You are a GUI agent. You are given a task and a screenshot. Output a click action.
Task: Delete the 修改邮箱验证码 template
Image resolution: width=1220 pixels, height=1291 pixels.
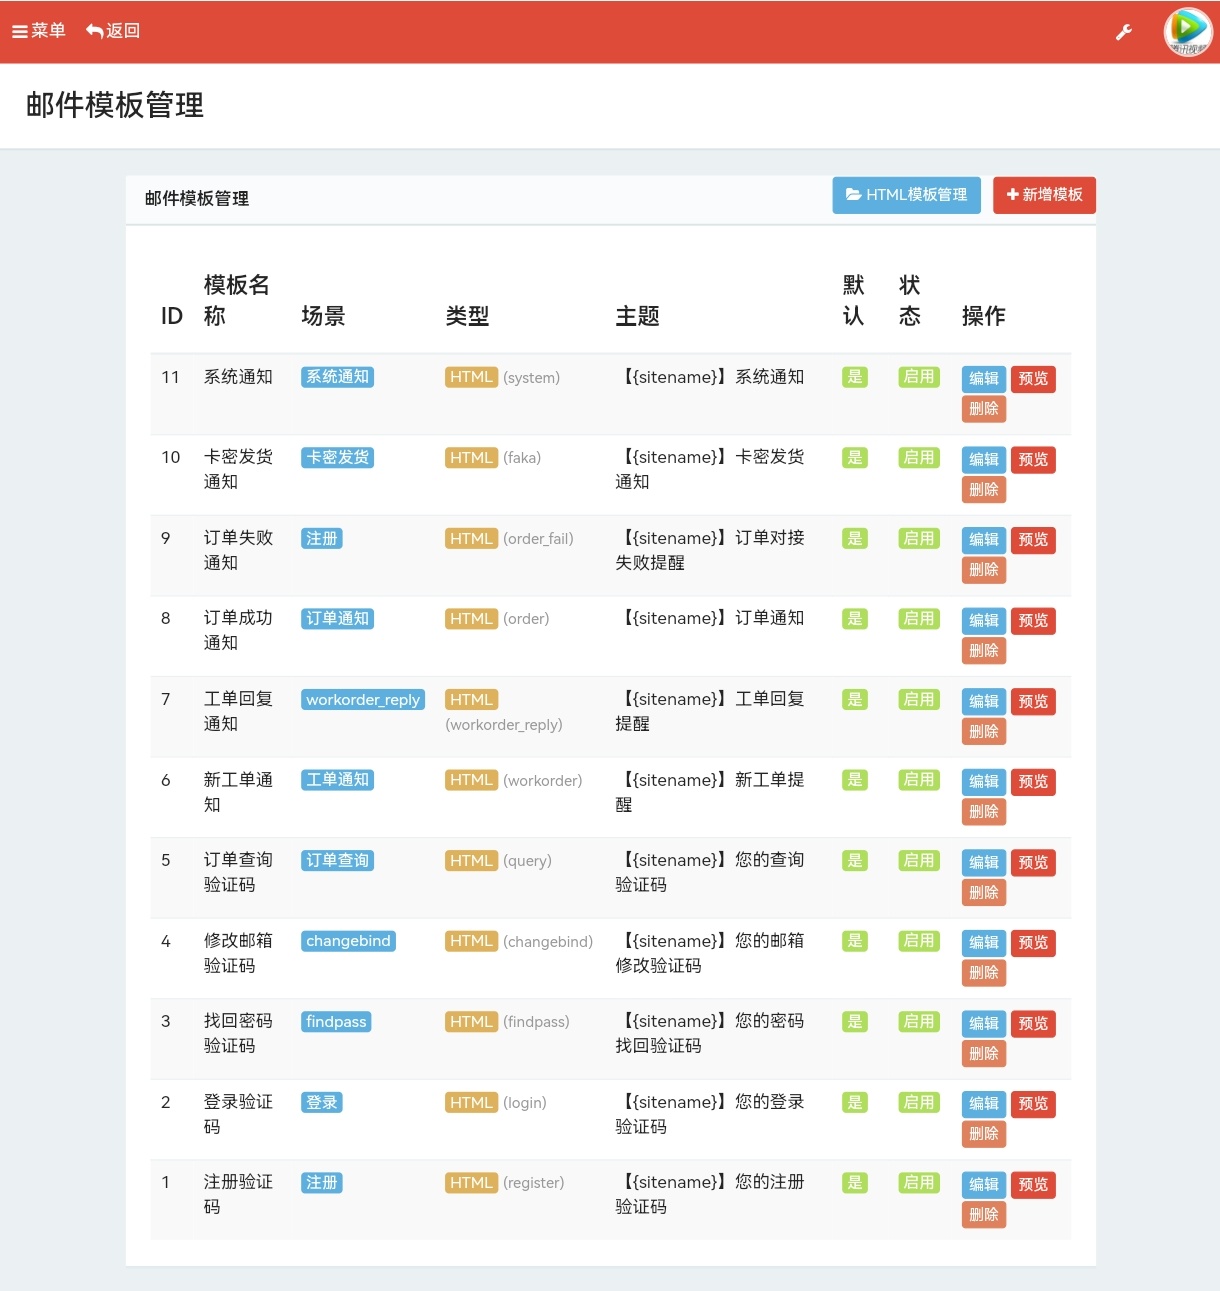pyautogui.click(x=984, y=973)
